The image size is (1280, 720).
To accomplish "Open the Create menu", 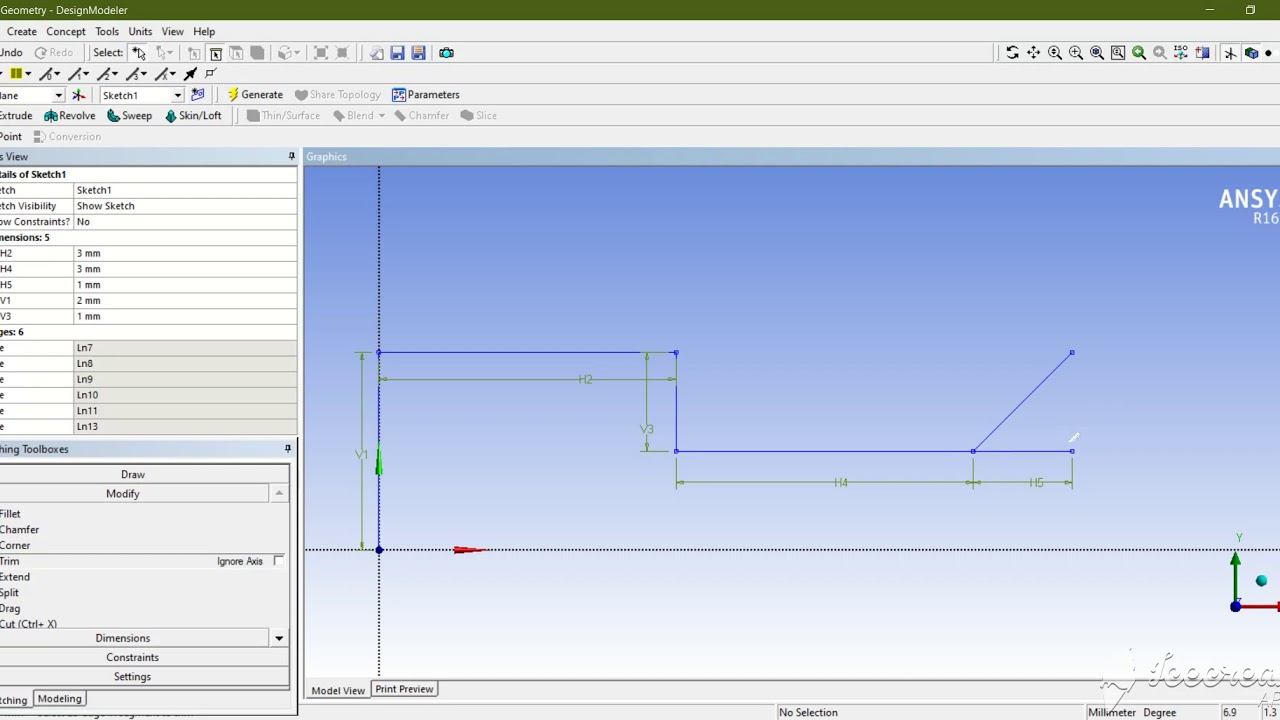I will 22,32.
